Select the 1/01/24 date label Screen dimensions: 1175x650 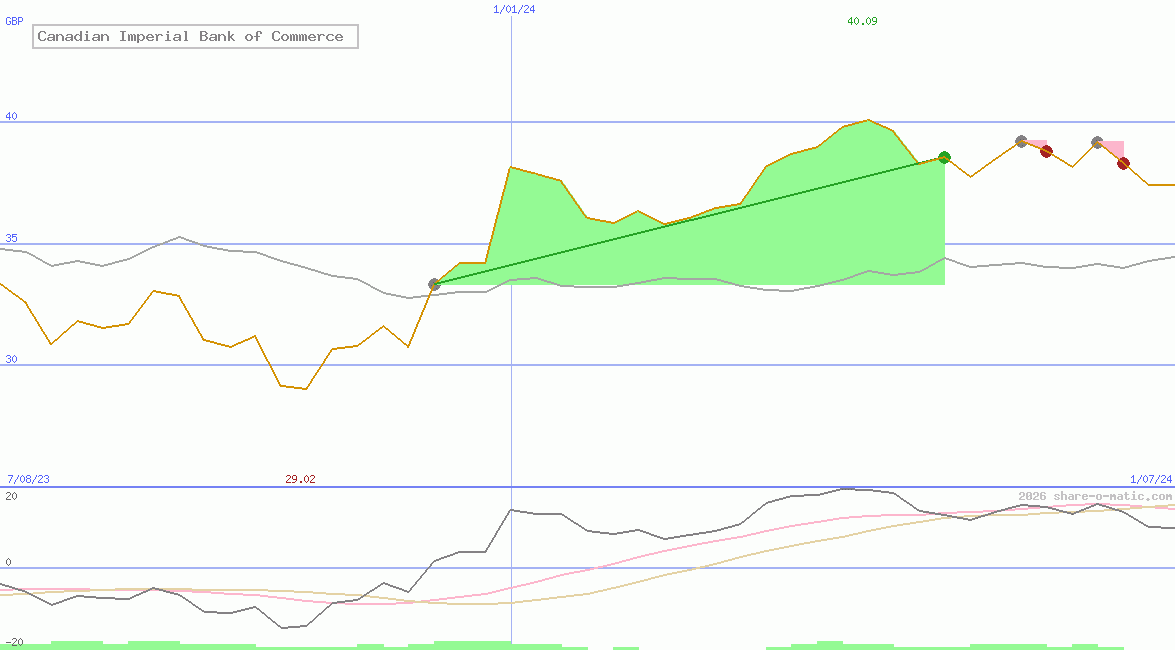[x=514, y=9]
